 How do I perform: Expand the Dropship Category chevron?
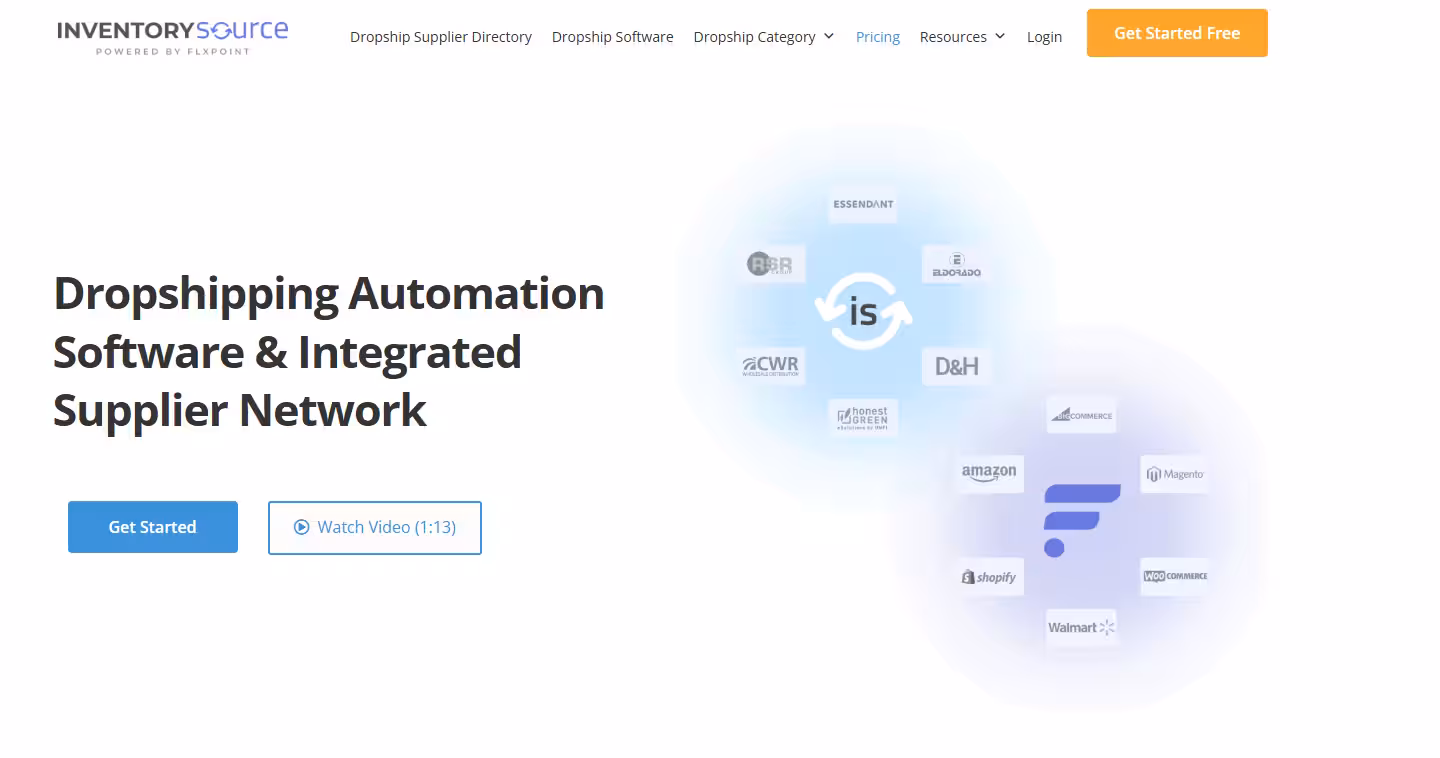click(829, 37)
